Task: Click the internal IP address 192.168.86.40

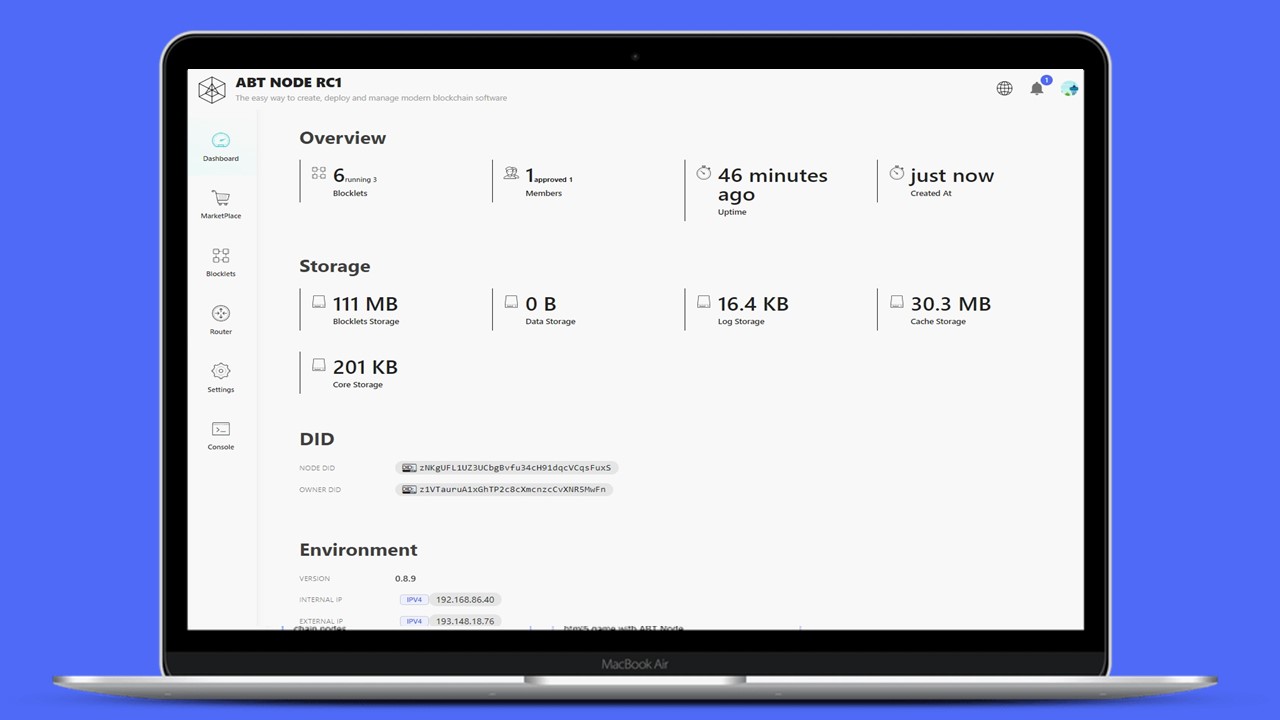Action: tap(465, 600)
